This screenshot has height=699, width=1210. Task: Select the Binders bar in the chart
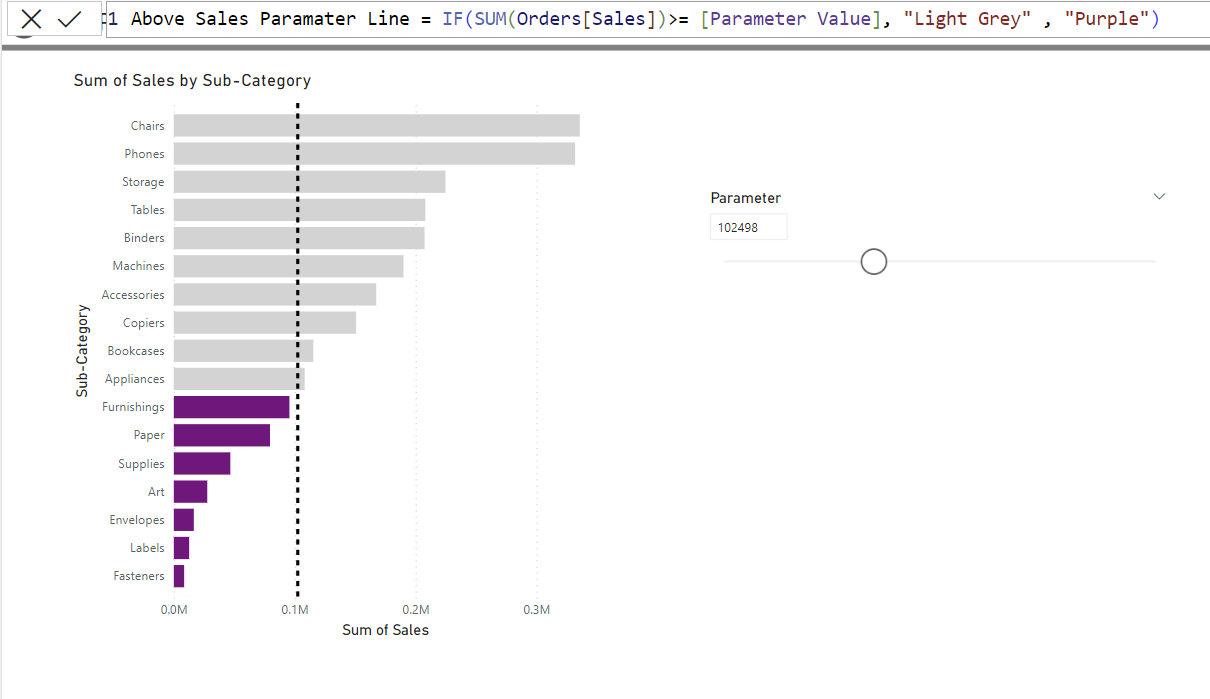pos(298,238)
